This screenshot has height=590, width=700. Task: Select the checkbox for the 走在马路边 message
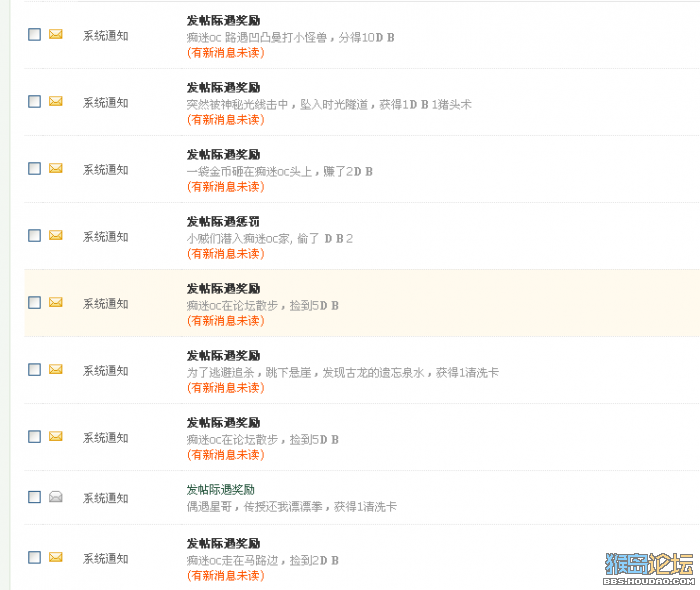(34, 557)
